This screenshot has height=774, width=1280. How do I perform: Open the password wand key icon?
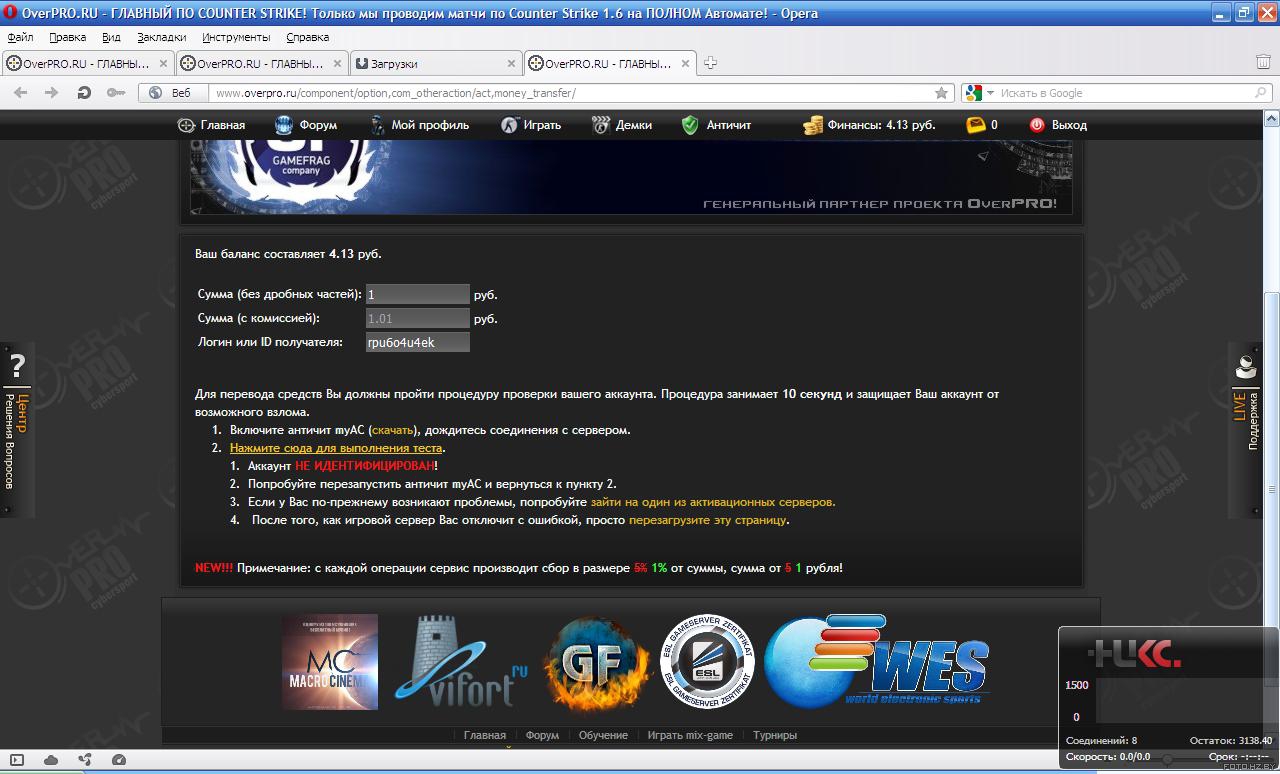[x=116, y=93]
